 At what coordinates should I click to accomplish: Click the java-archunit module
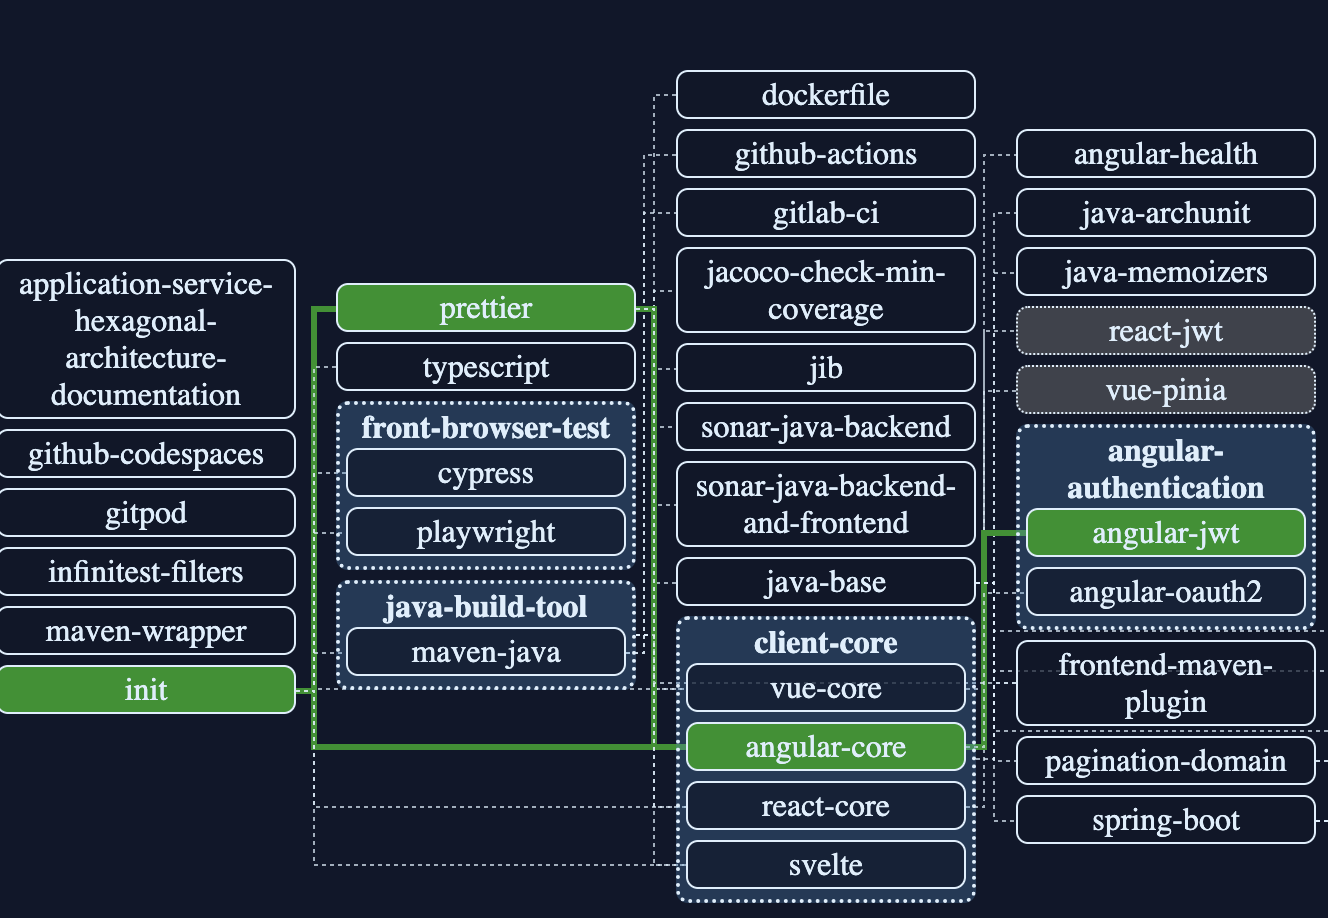[x=1165, y=213]
